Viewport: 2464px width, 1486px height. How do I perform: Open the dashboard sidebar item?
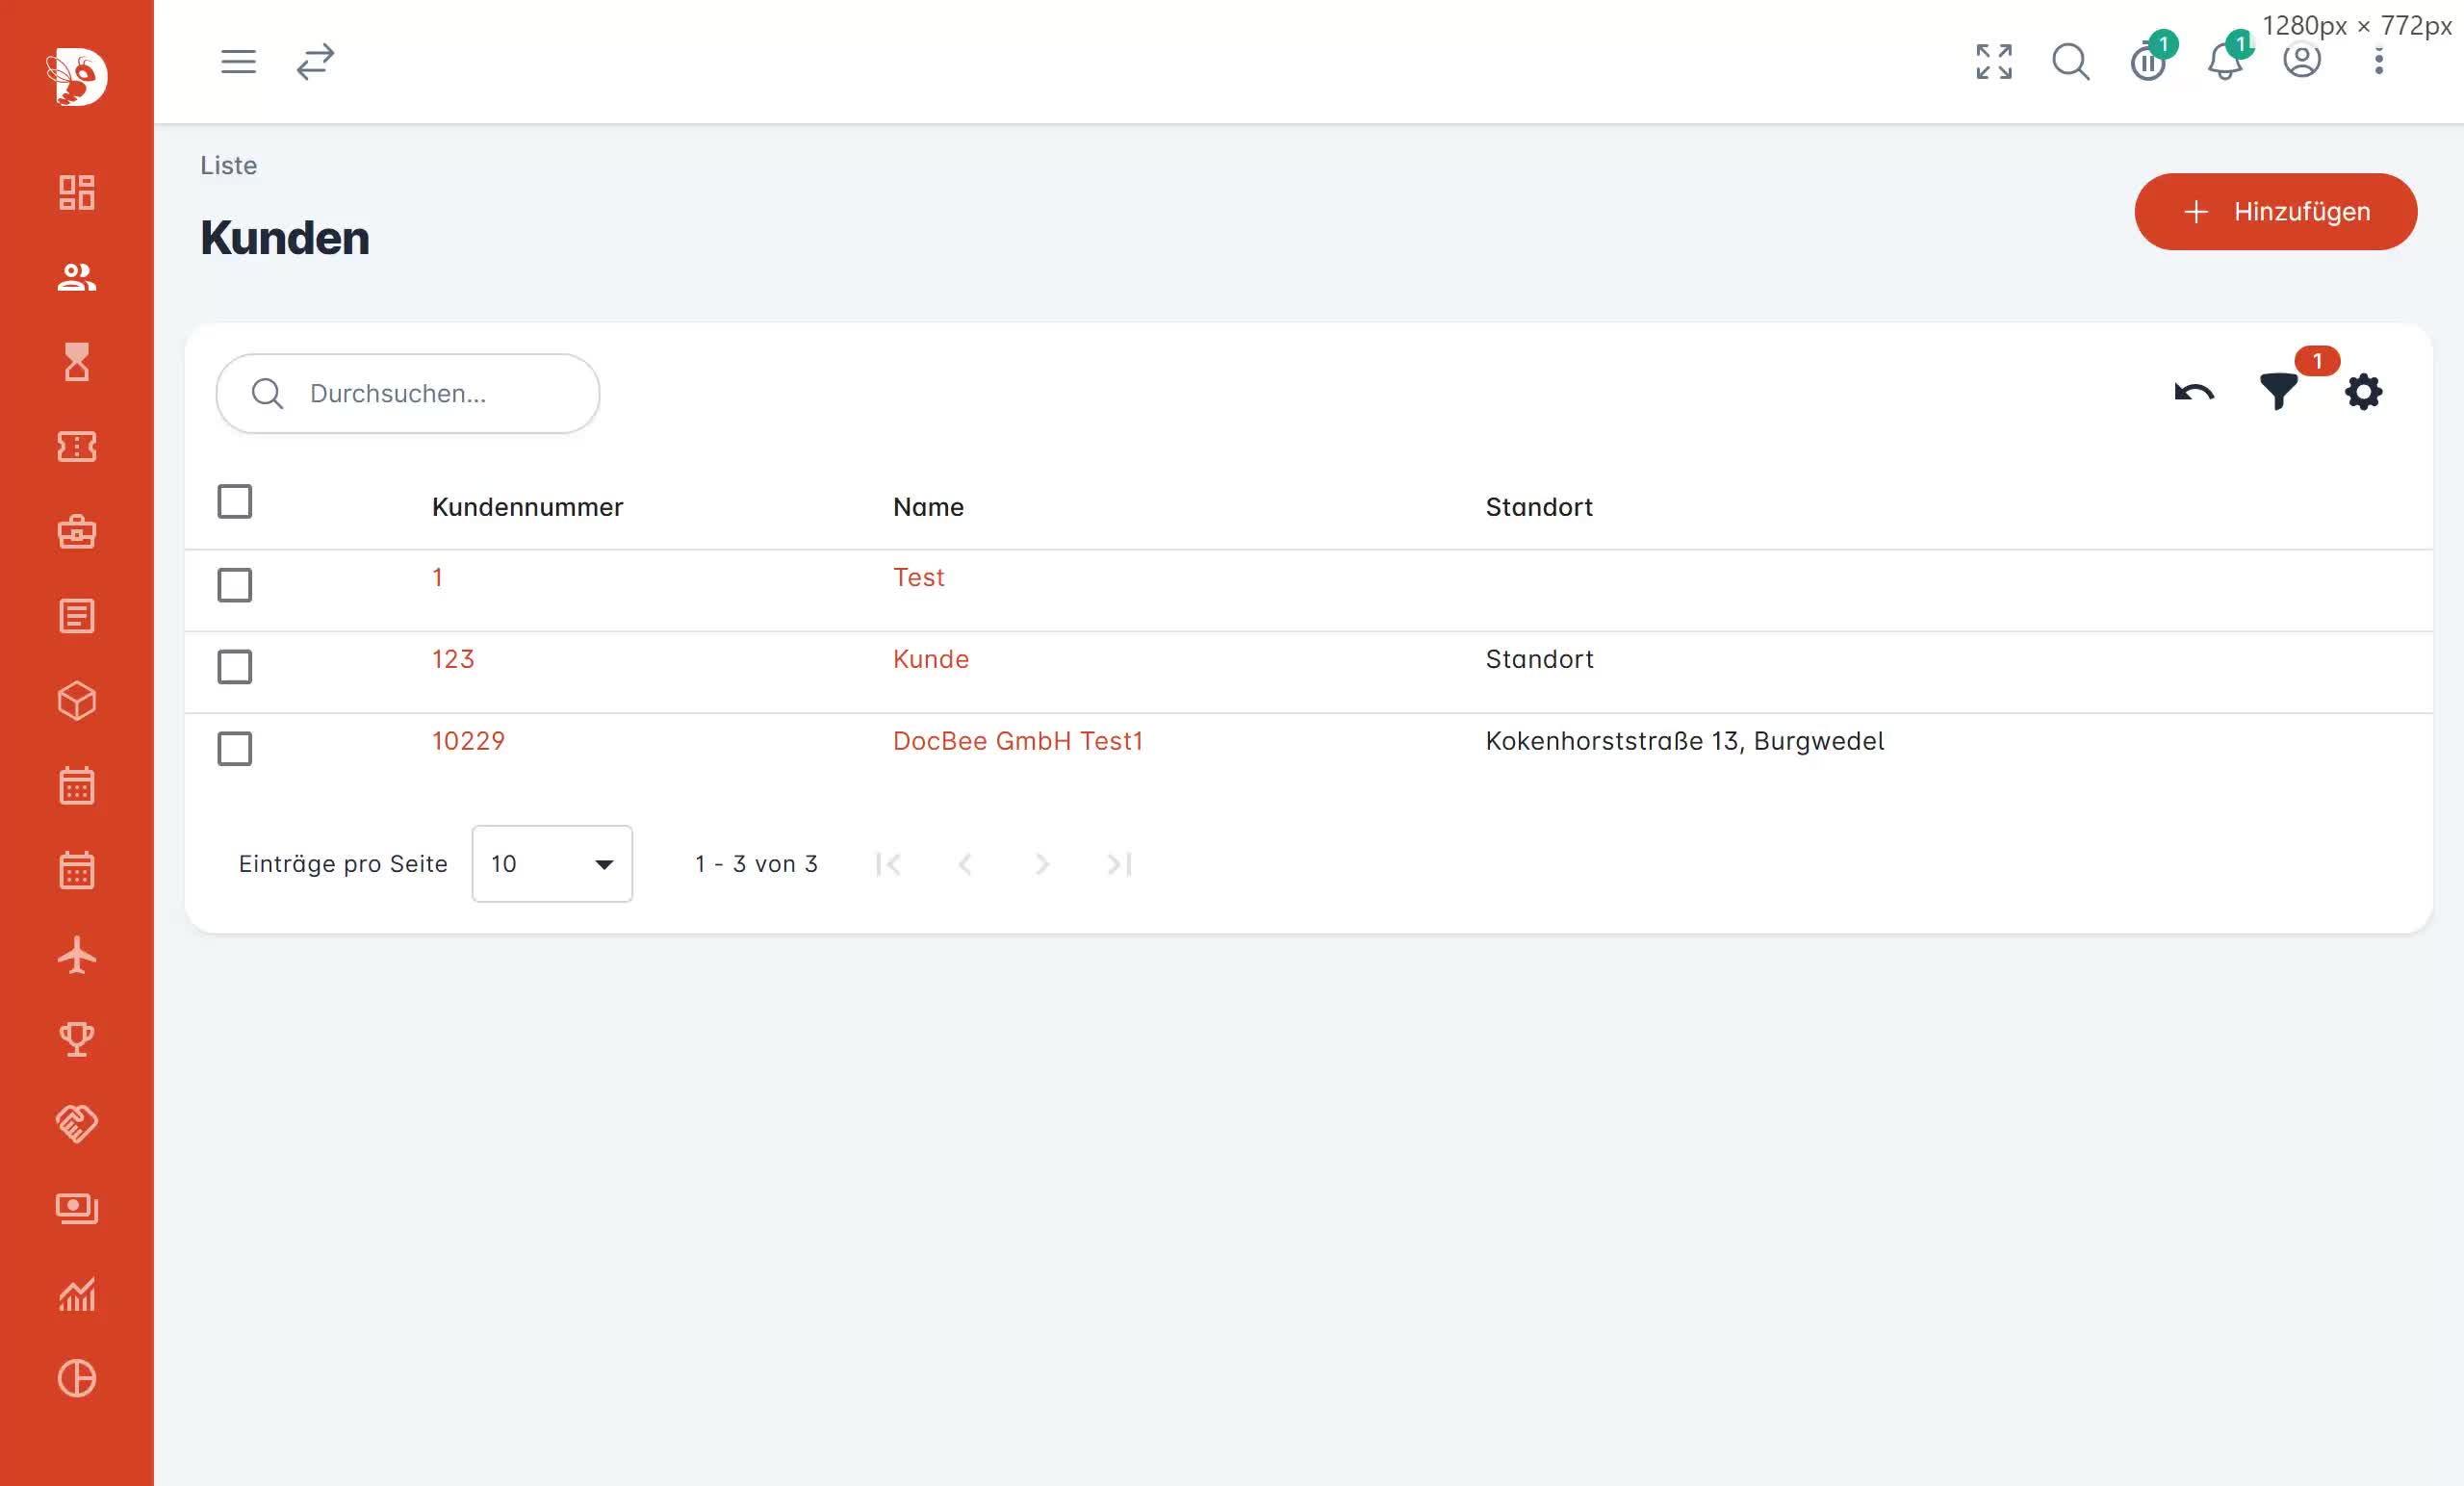pos(77,192)
